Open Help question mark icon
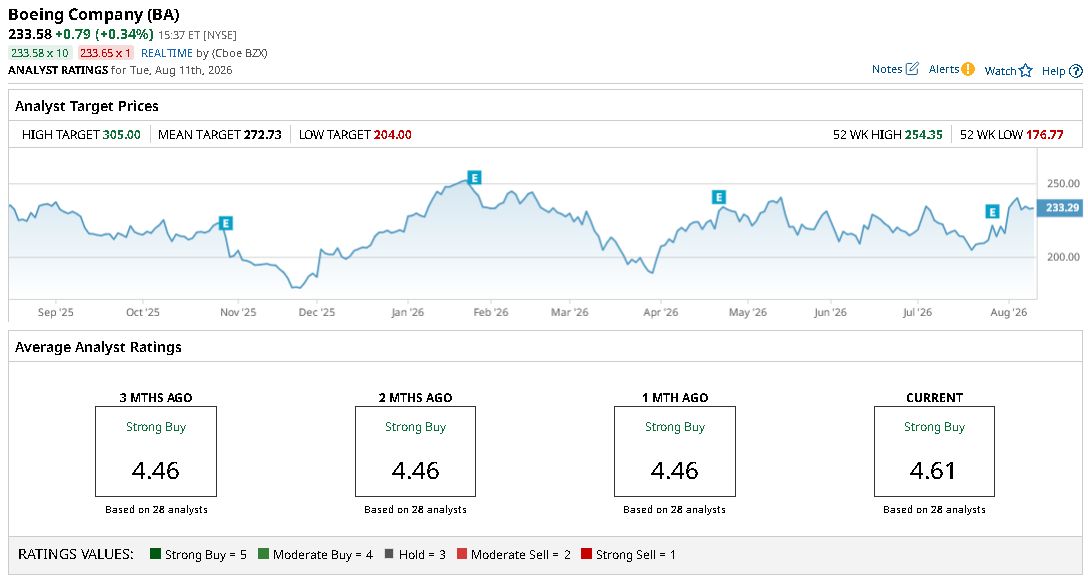The height and width of the screenshot is (582, 1088). tap(1076, 71)
